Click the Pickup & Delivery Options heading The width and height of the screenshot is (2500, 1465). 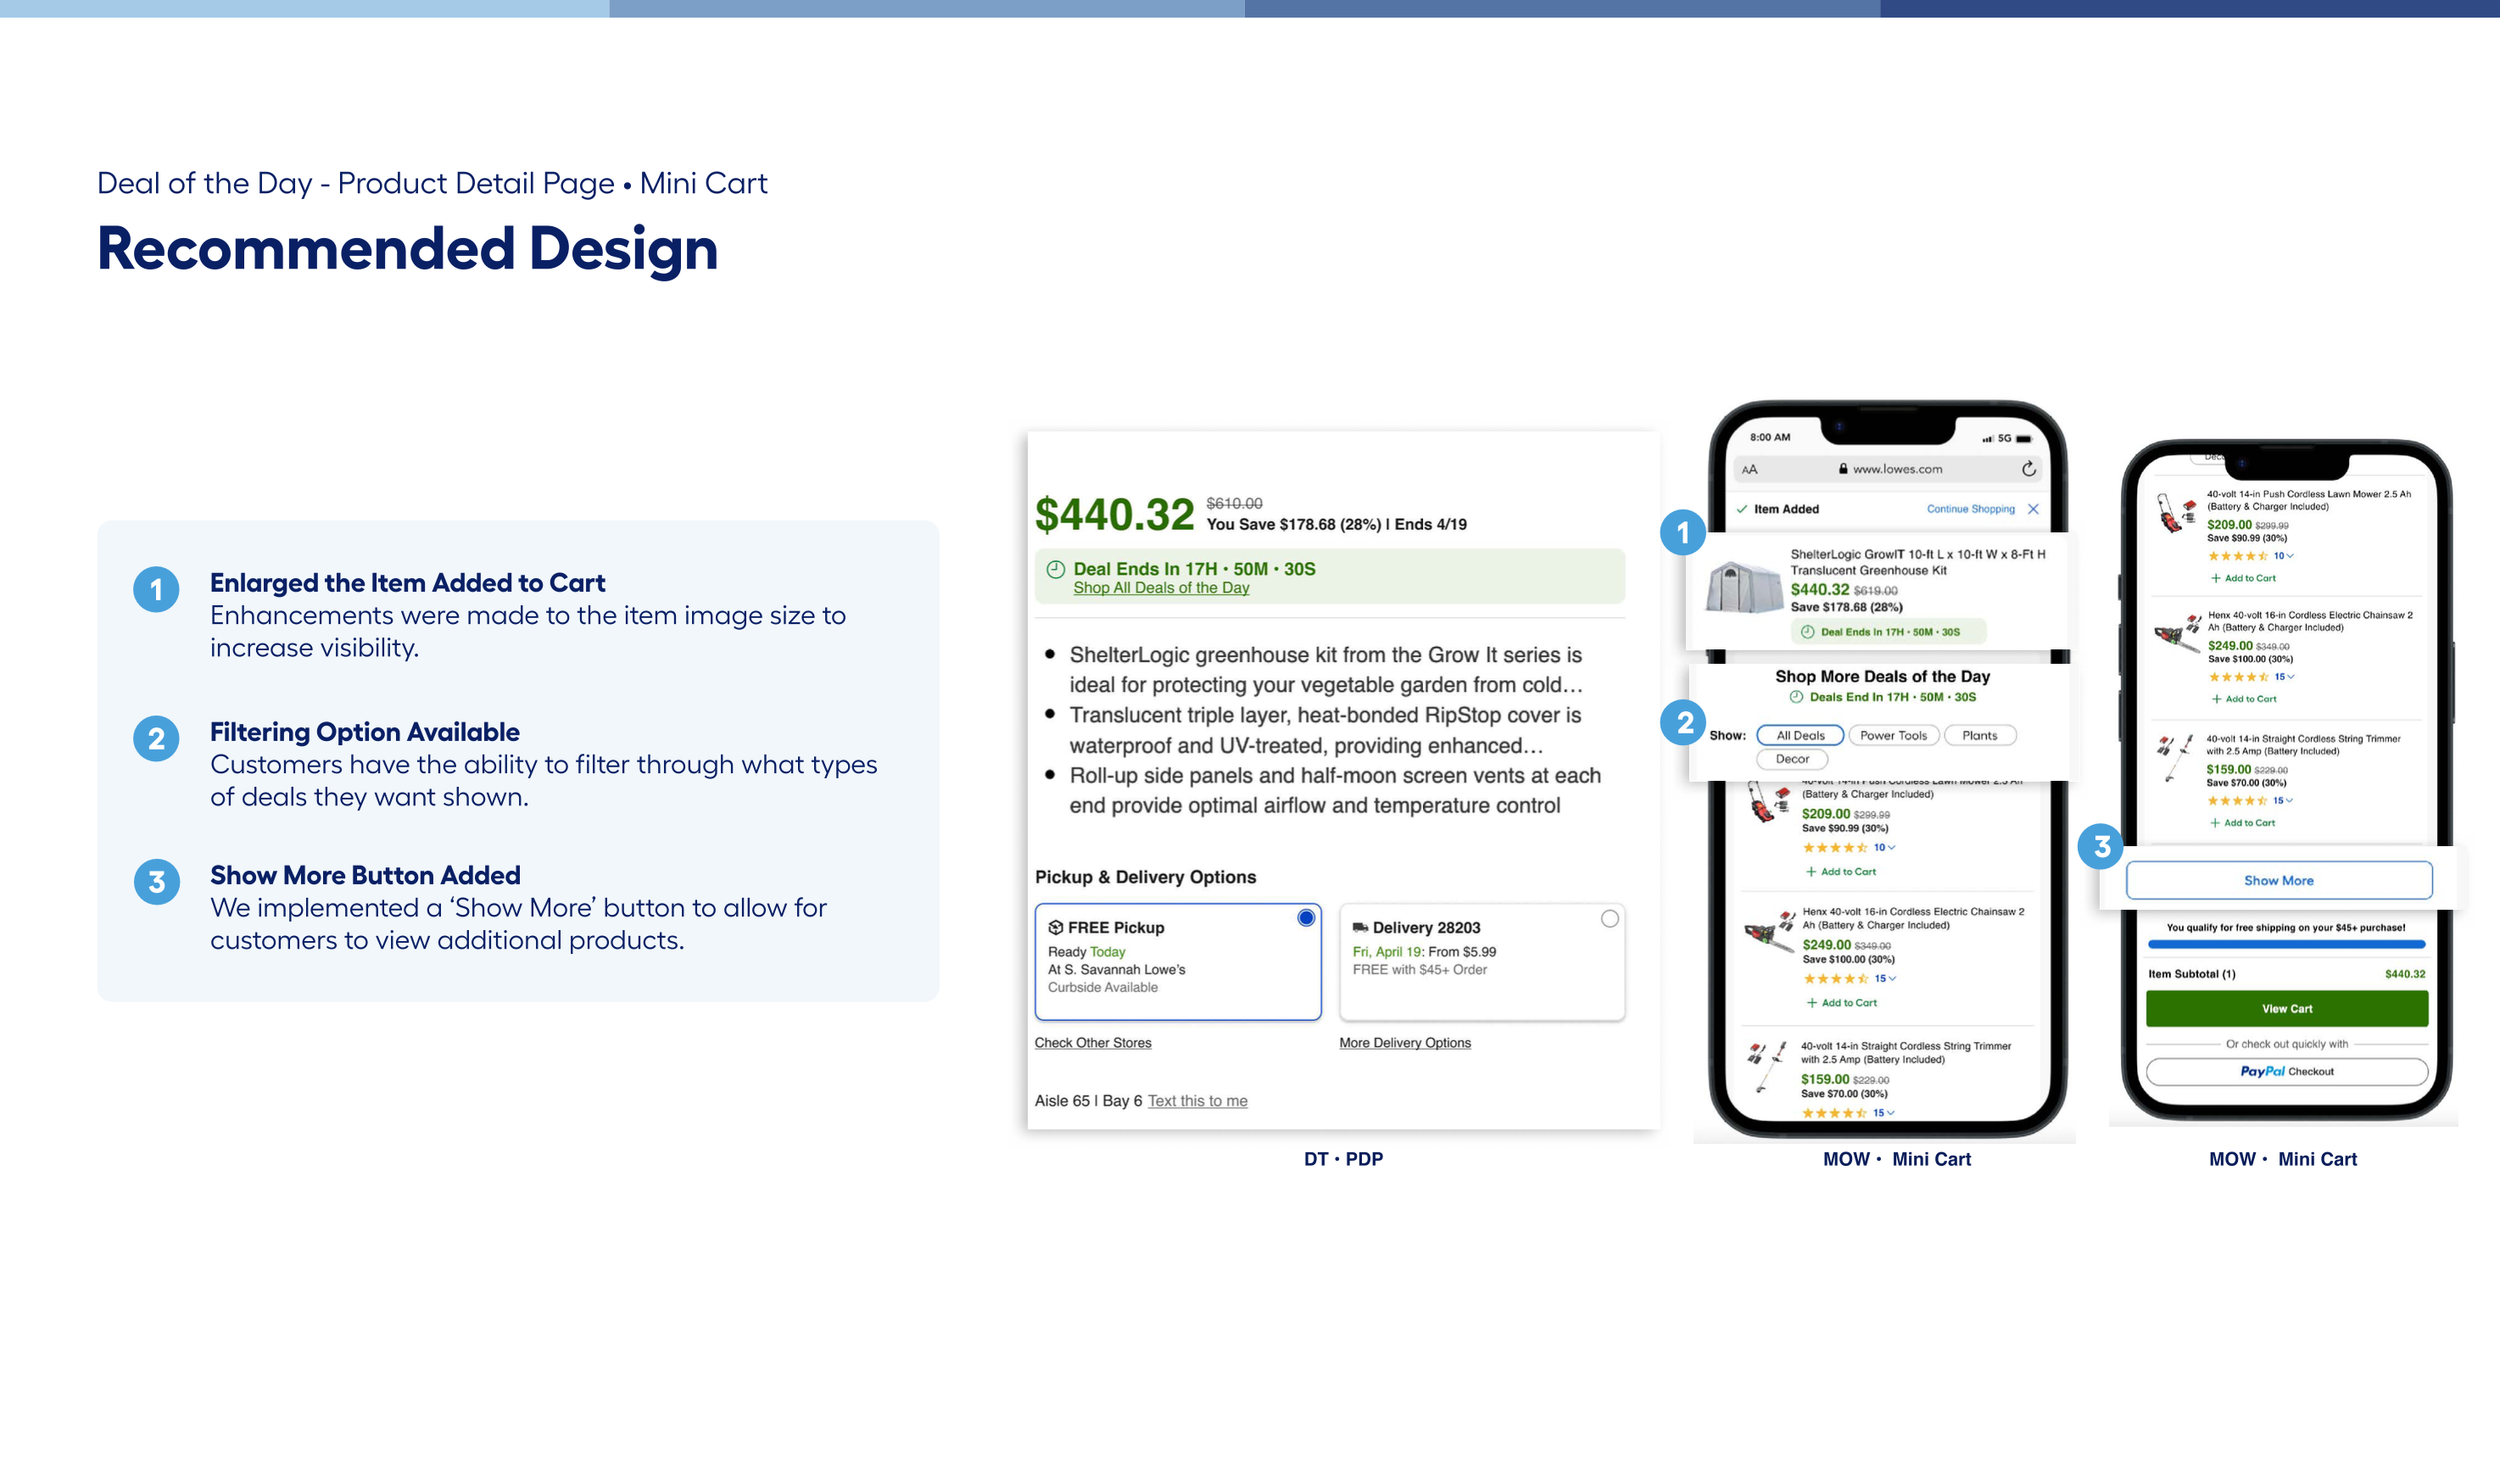tap(1145, 877)
